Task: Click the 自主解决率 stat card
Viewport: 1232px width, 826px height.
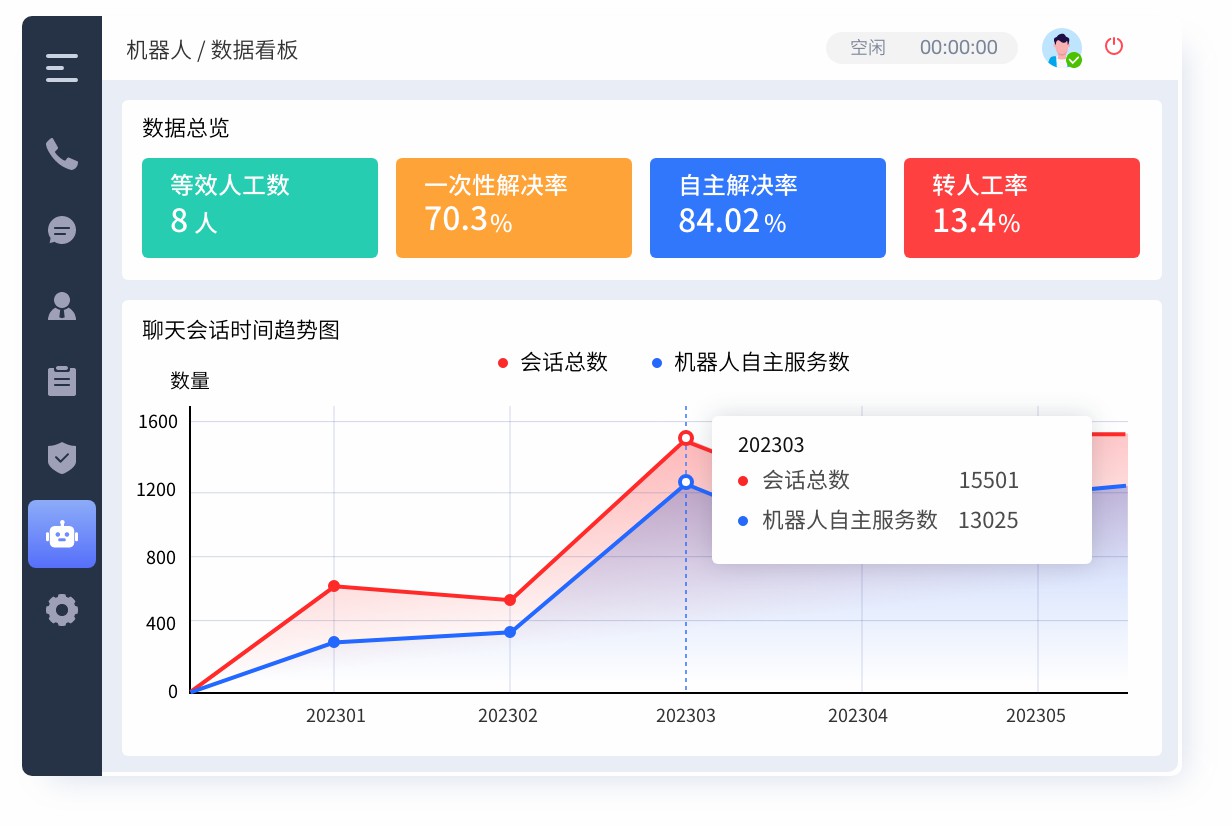Action: click(768, 207)
